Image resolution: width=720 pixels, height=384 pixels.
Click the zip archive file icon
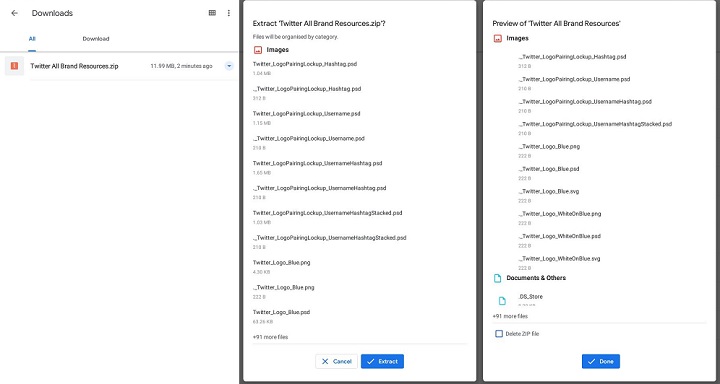[x=14, y=66]
